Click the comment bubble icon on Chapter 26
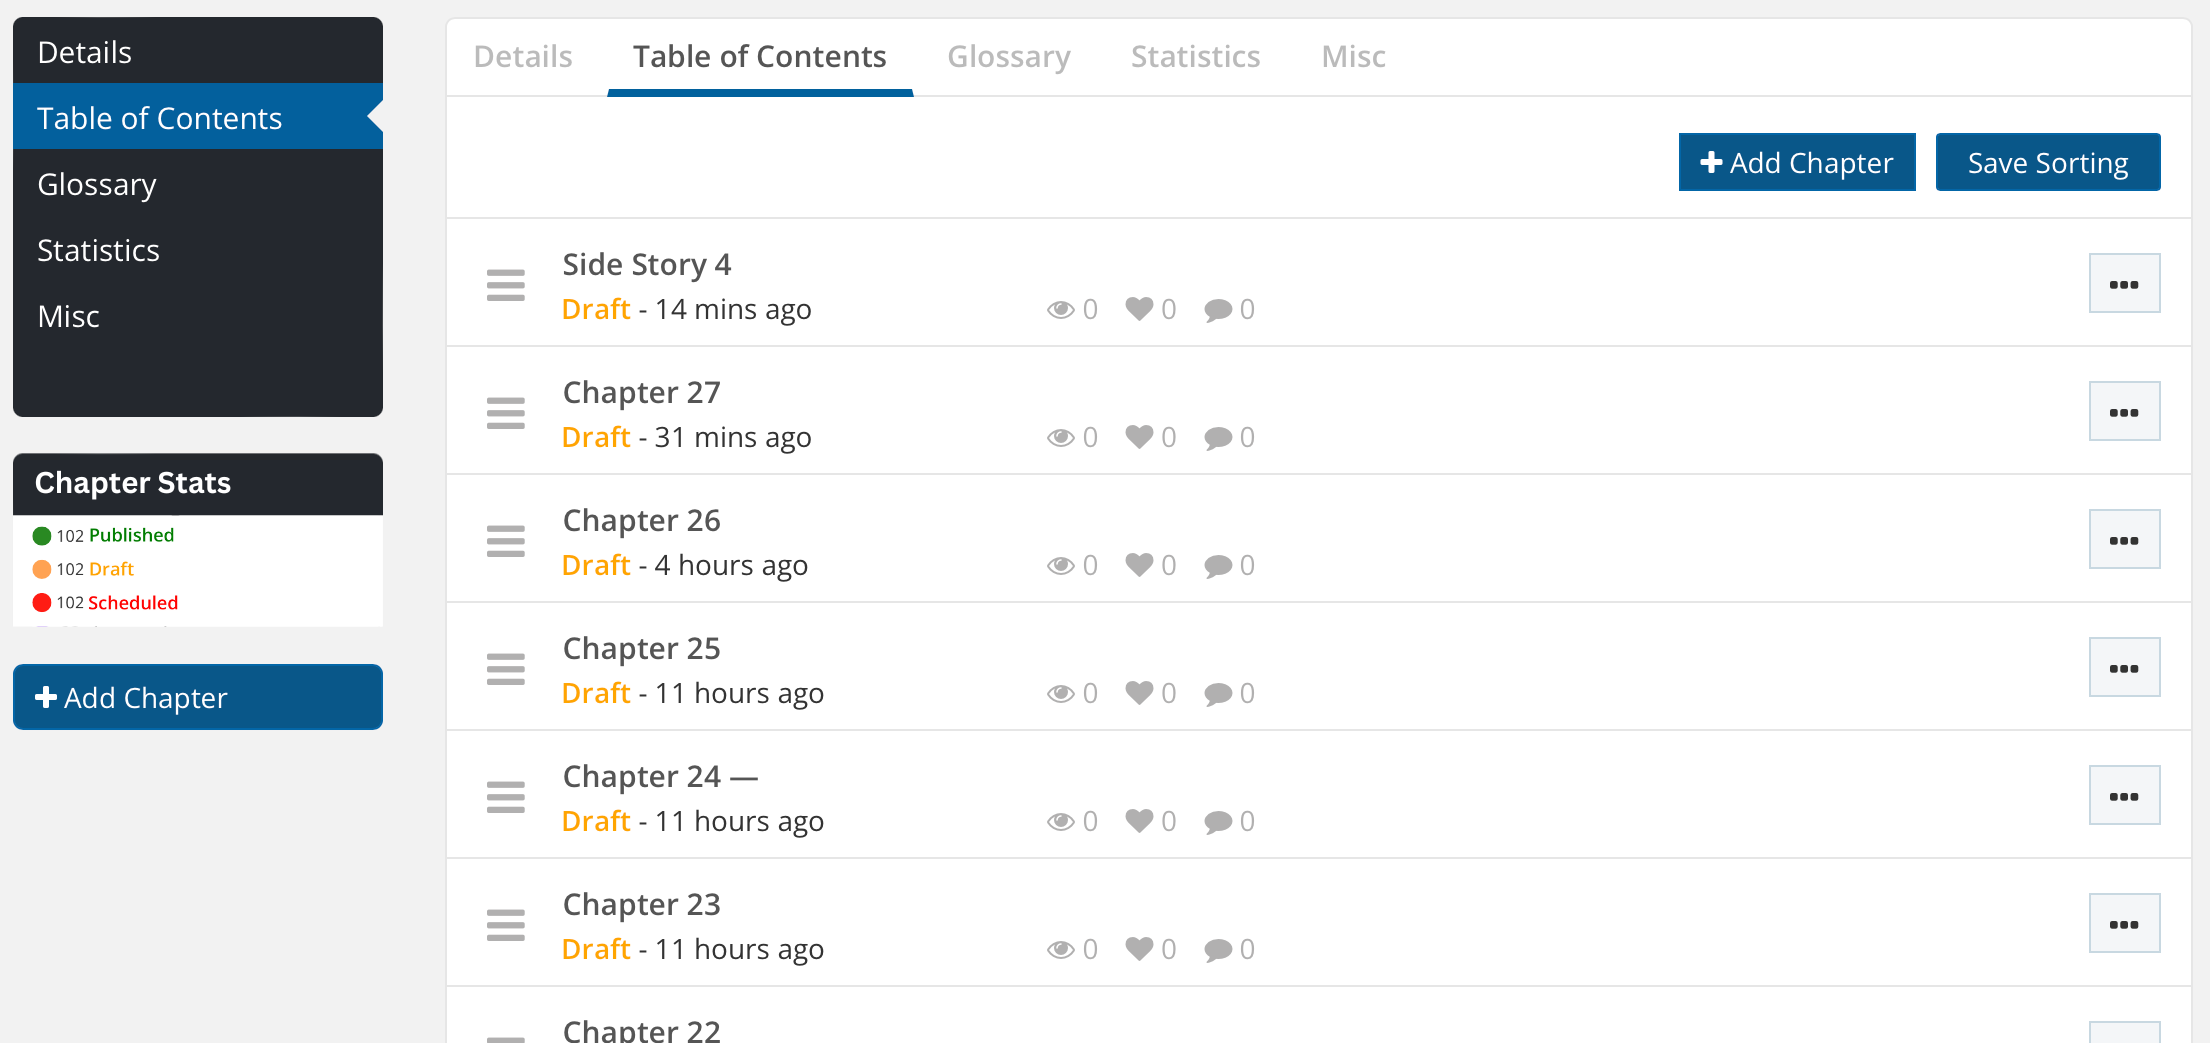The image size is (2210, 1043). [1218, 565]
